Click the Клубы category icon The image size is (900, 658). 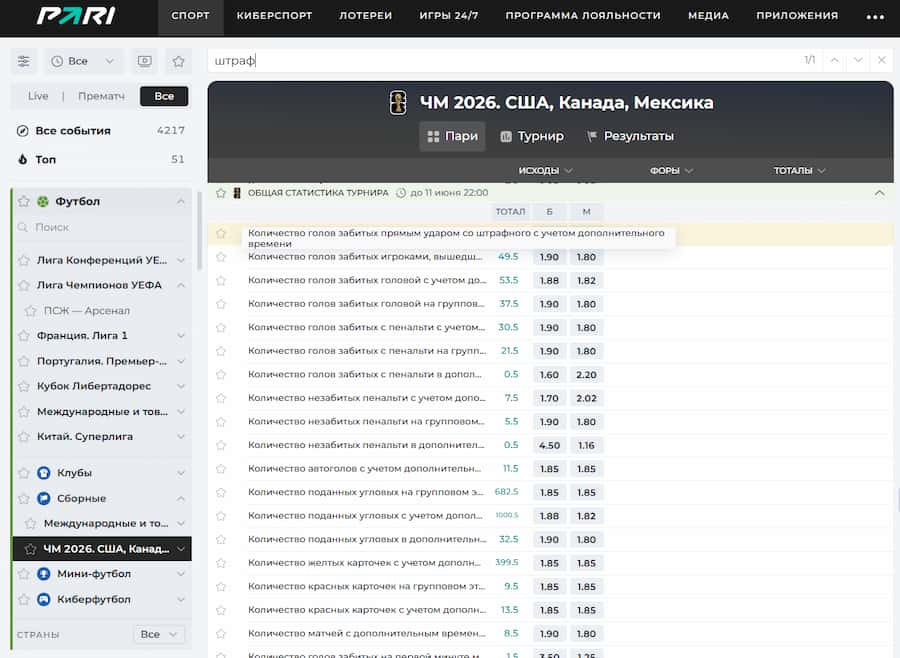(x=44, y=473)
